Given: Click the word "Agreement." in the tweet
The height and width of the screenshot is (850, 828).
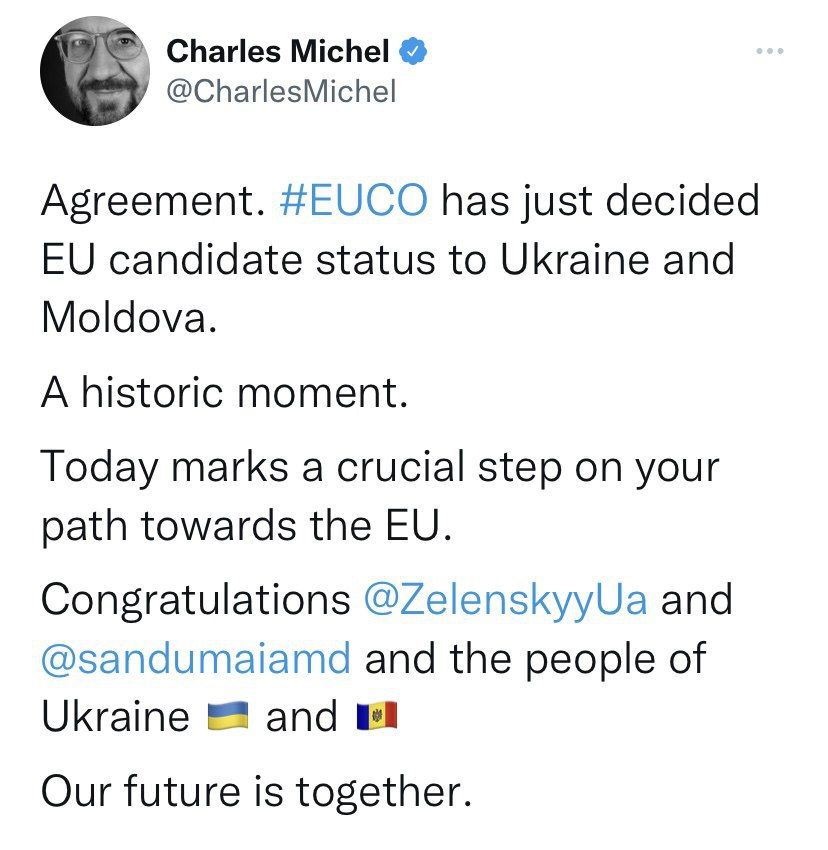Looking at the screenshot, I should click(149, 201).
